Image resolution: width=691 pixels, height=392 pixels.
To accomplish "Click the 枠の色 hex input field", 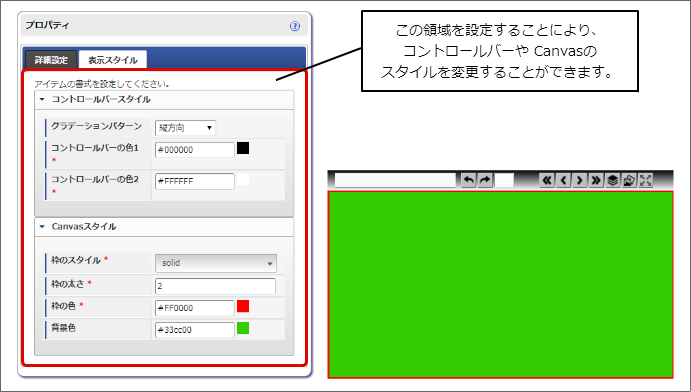I will pos(195,308).
